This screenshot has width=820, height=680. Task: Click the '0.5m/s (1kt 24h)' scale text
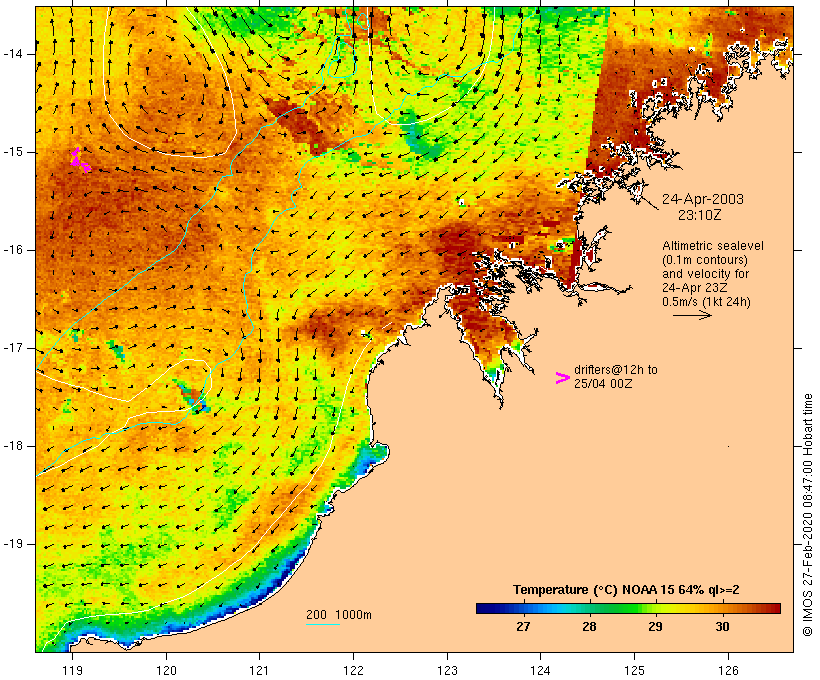(x=706, y=302)
